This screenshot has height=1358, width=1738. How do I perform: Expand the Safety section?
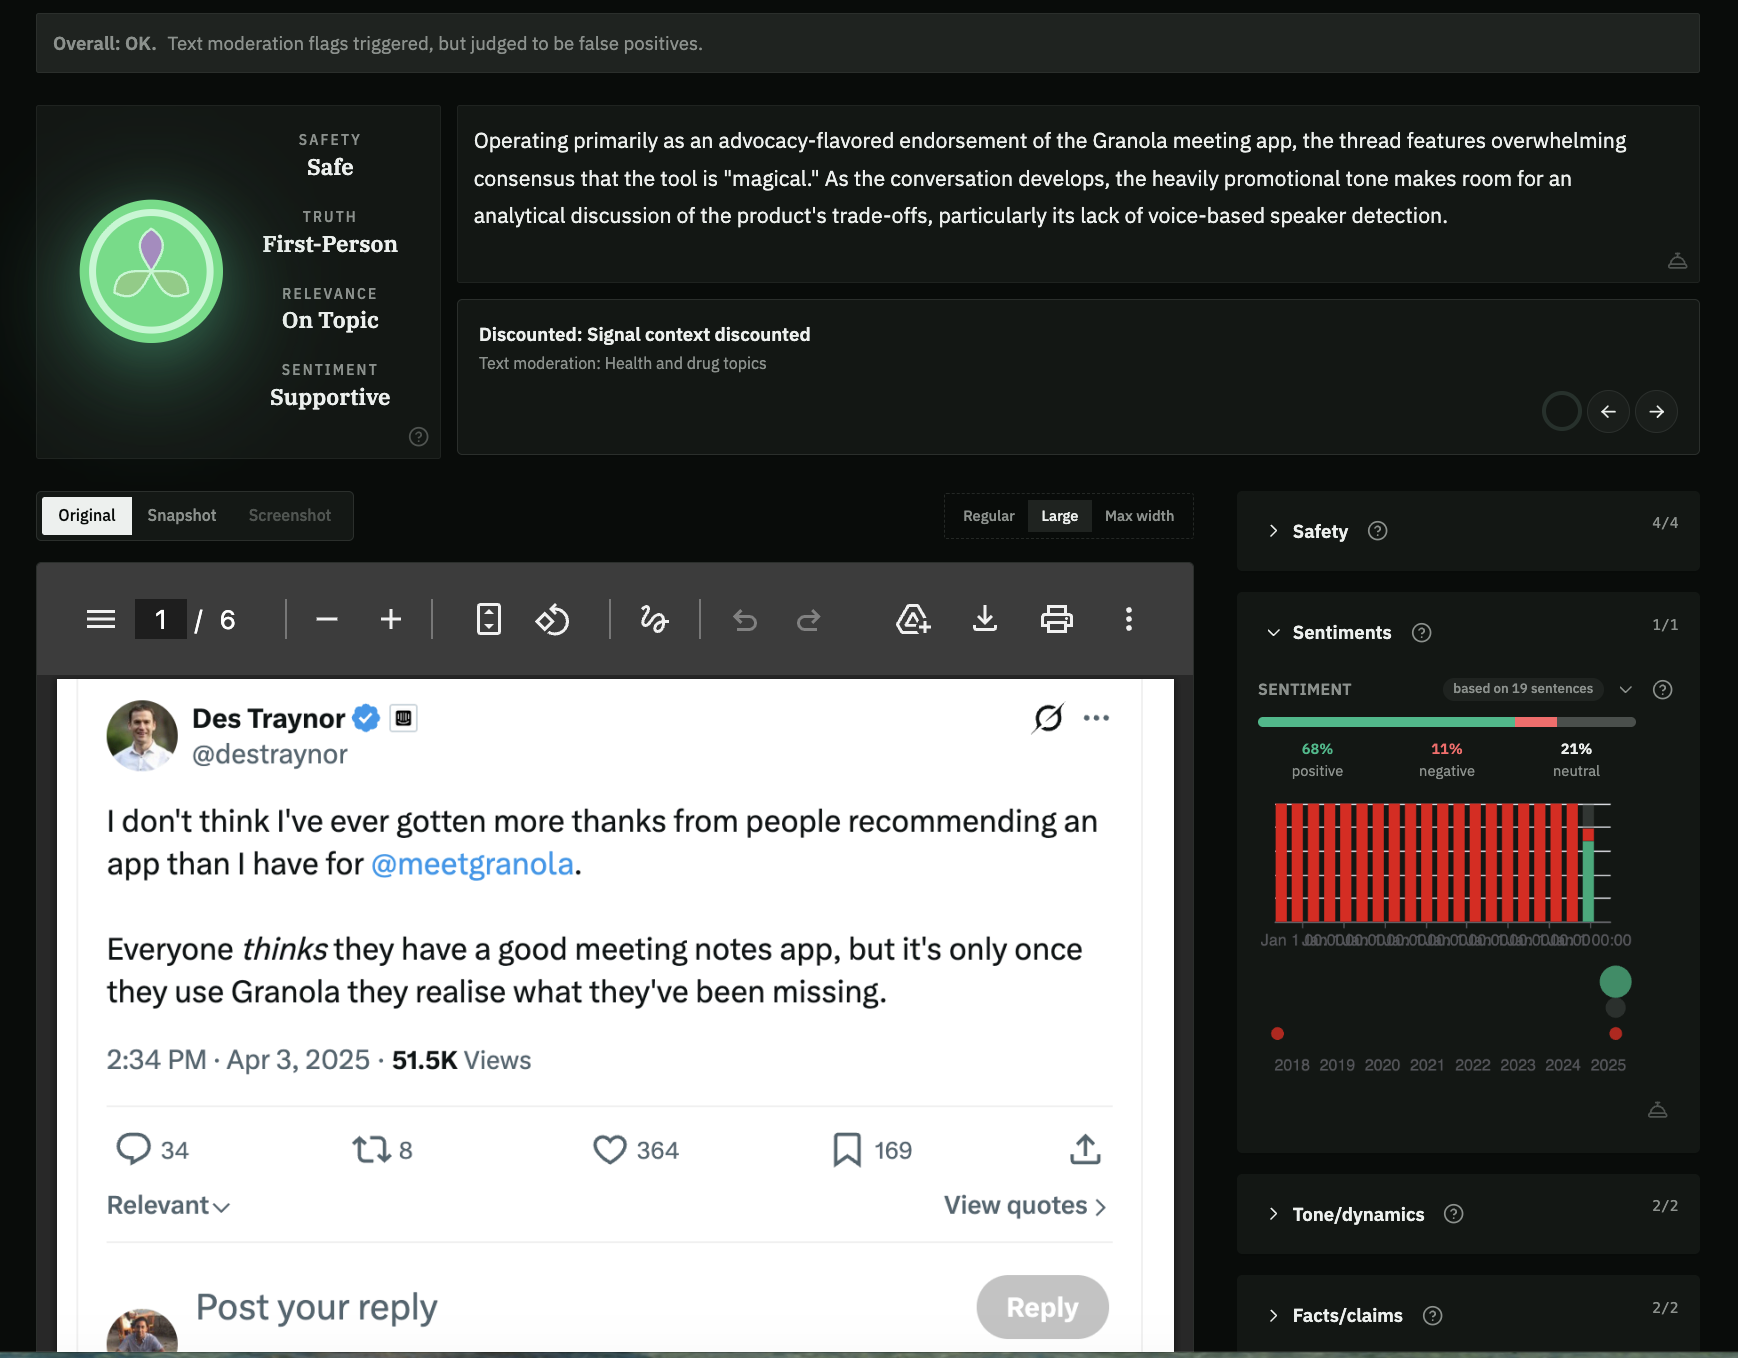tap(1273, 531)
